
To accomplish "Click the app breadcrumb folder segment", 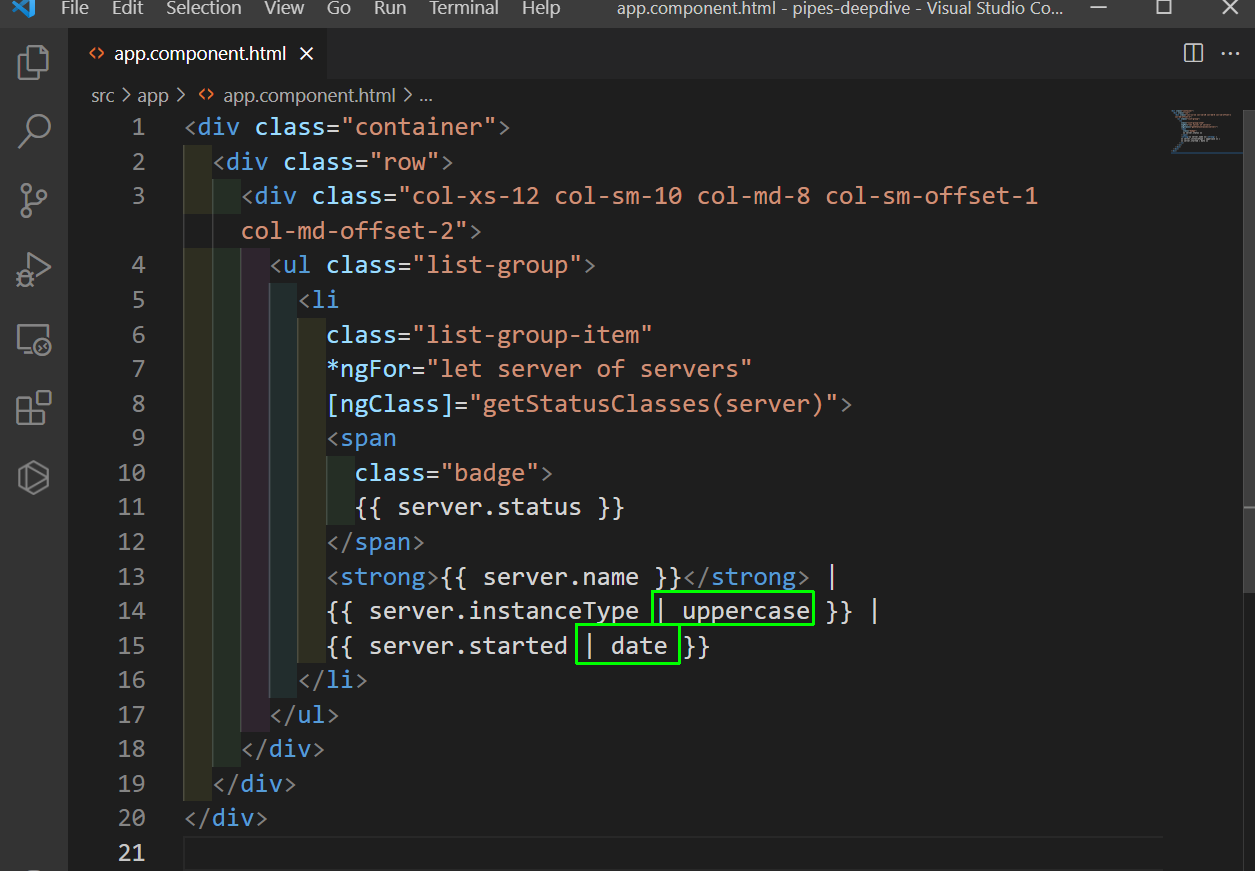I will [x=153, y=96].
